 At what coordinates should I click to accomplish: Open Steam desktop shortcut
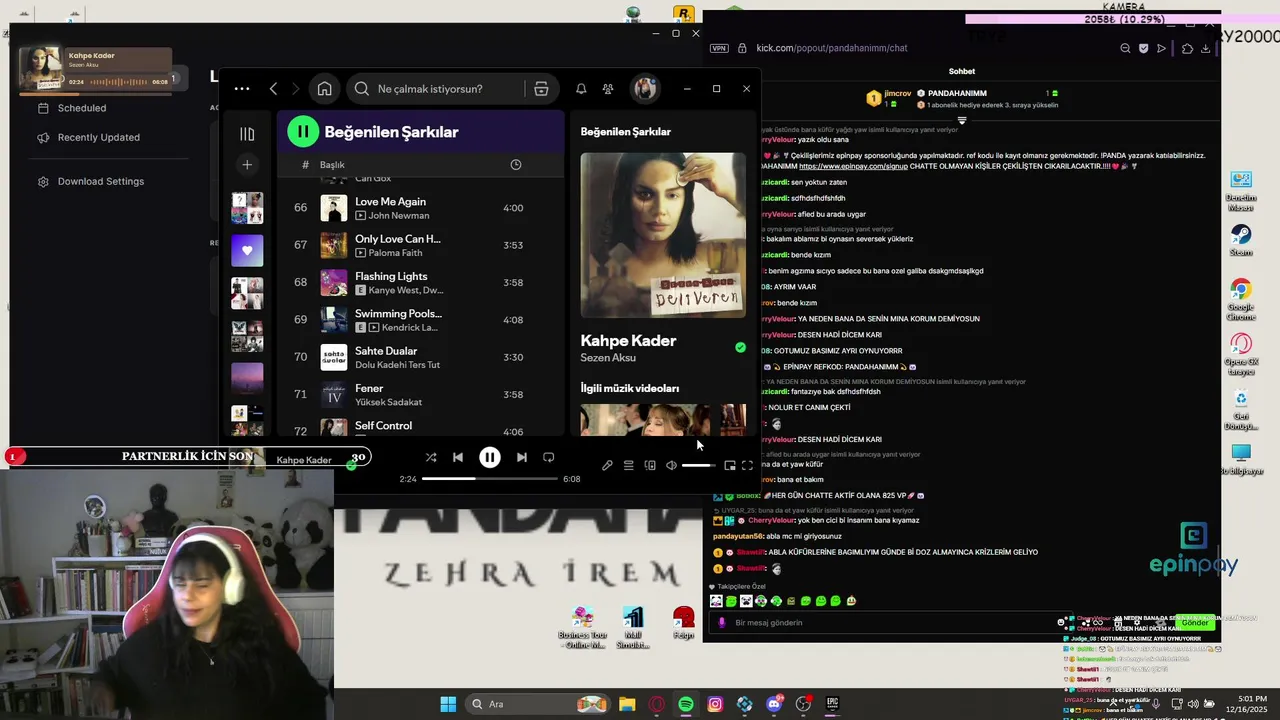point(1241,240)
